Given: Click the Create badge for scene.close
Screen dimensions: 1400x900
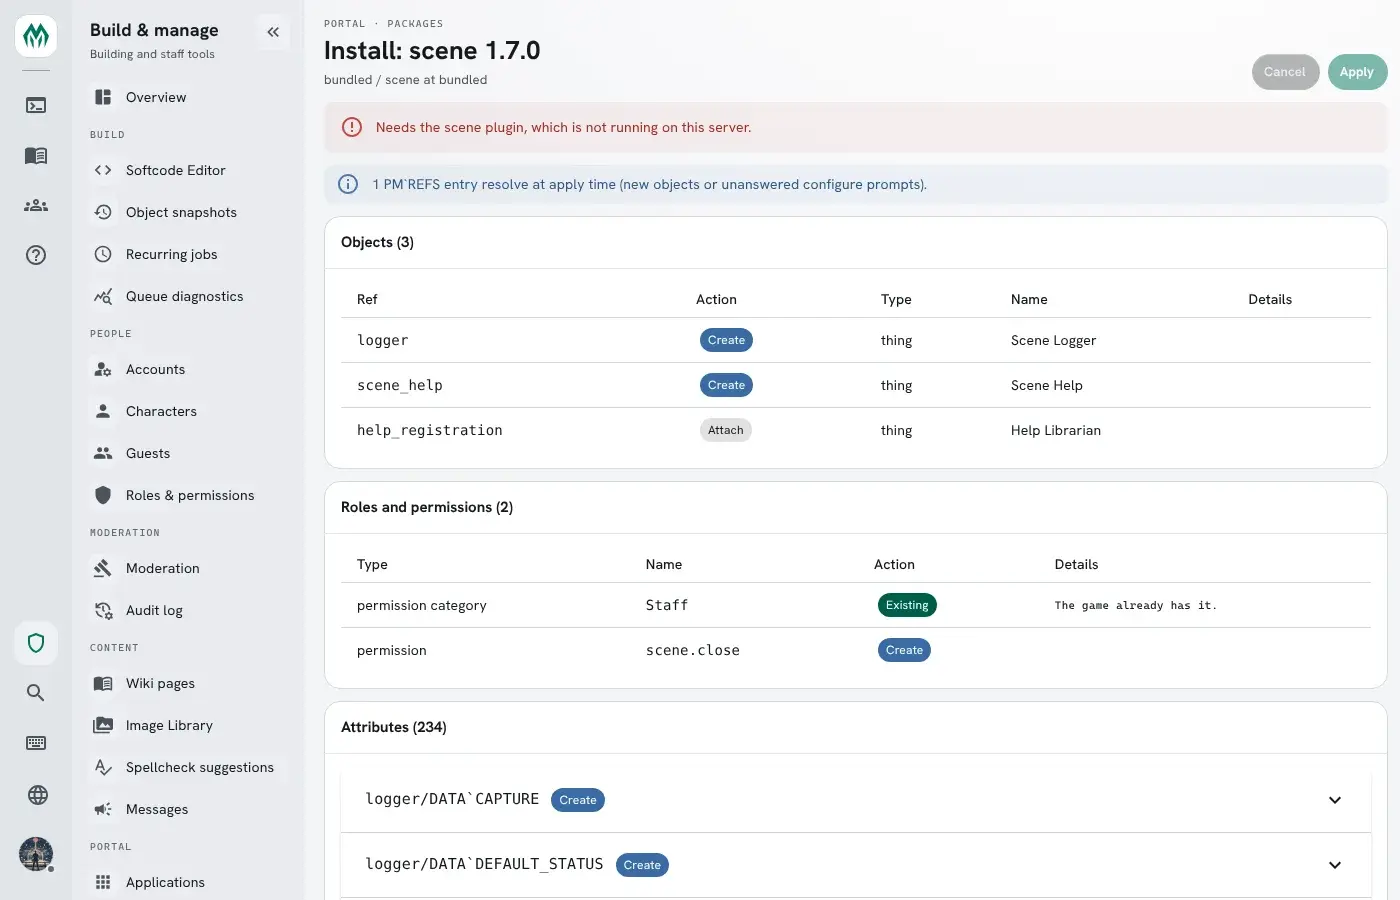Looking at the screenshot, I should [904, 650].
